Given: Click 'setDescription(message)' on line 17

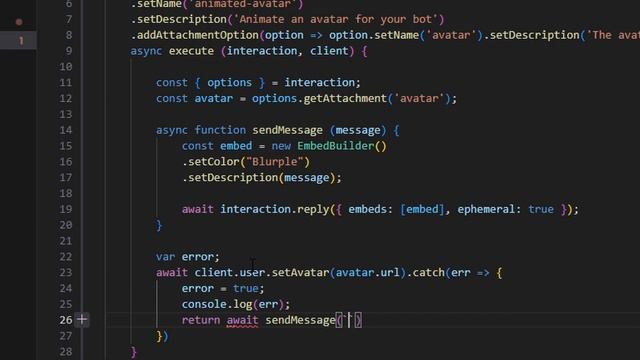Looking at the screenshot, I should pyautogui.click(x=262, y=178).
